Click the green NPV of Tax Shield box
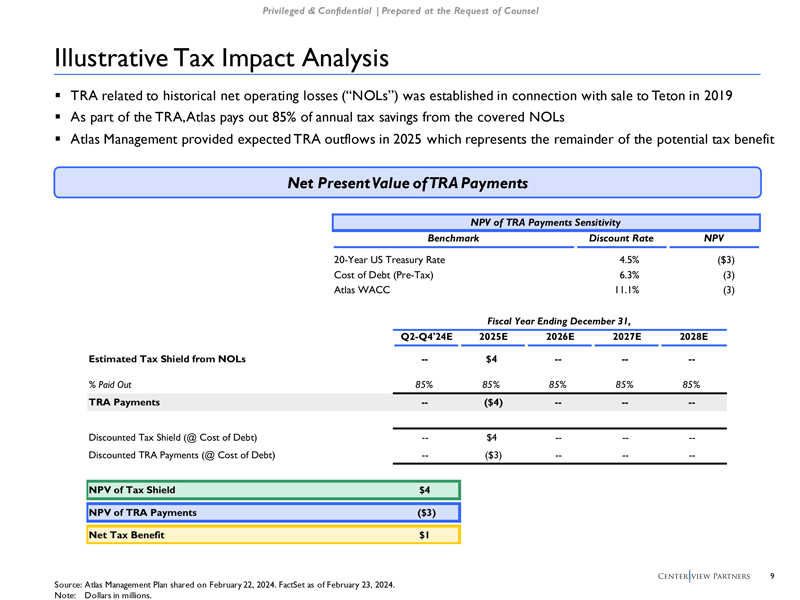800x600 pixels. [271, 490]
